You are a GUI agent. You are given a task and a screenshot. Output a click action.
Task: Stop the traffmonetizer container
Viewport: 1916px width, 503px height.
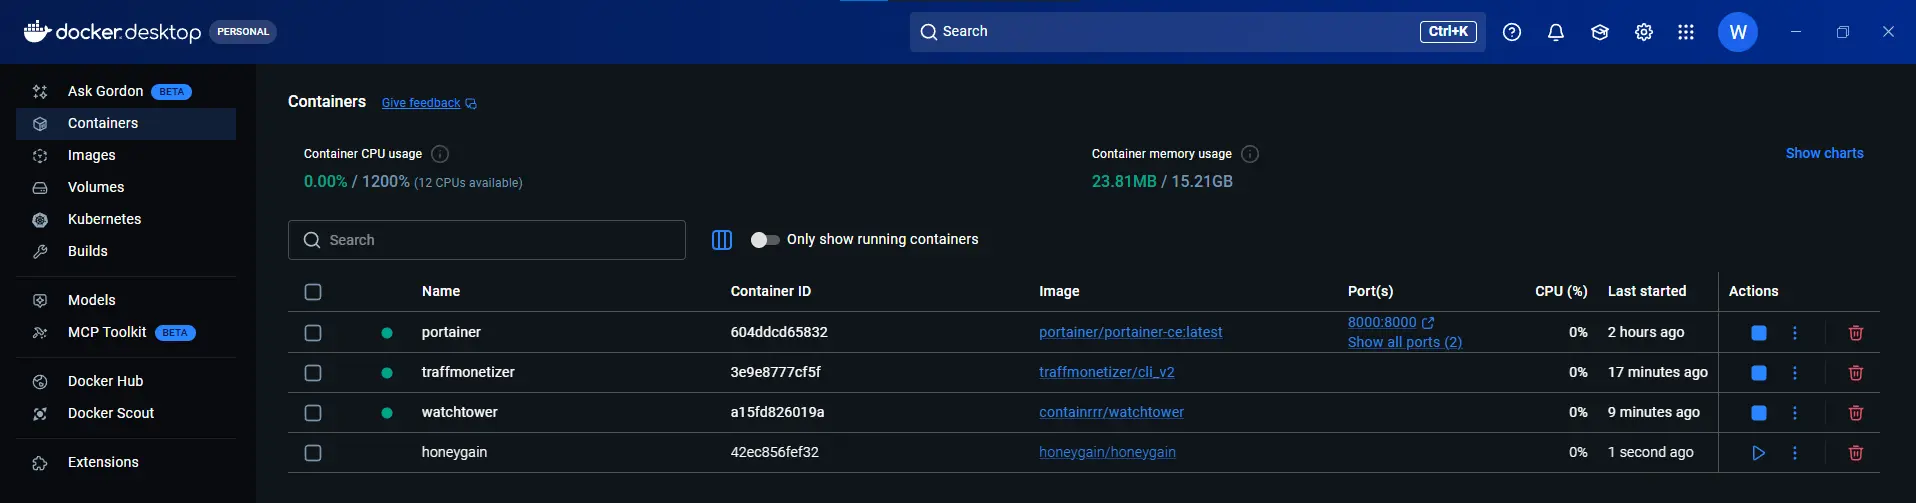click(x=1759, y=373)
